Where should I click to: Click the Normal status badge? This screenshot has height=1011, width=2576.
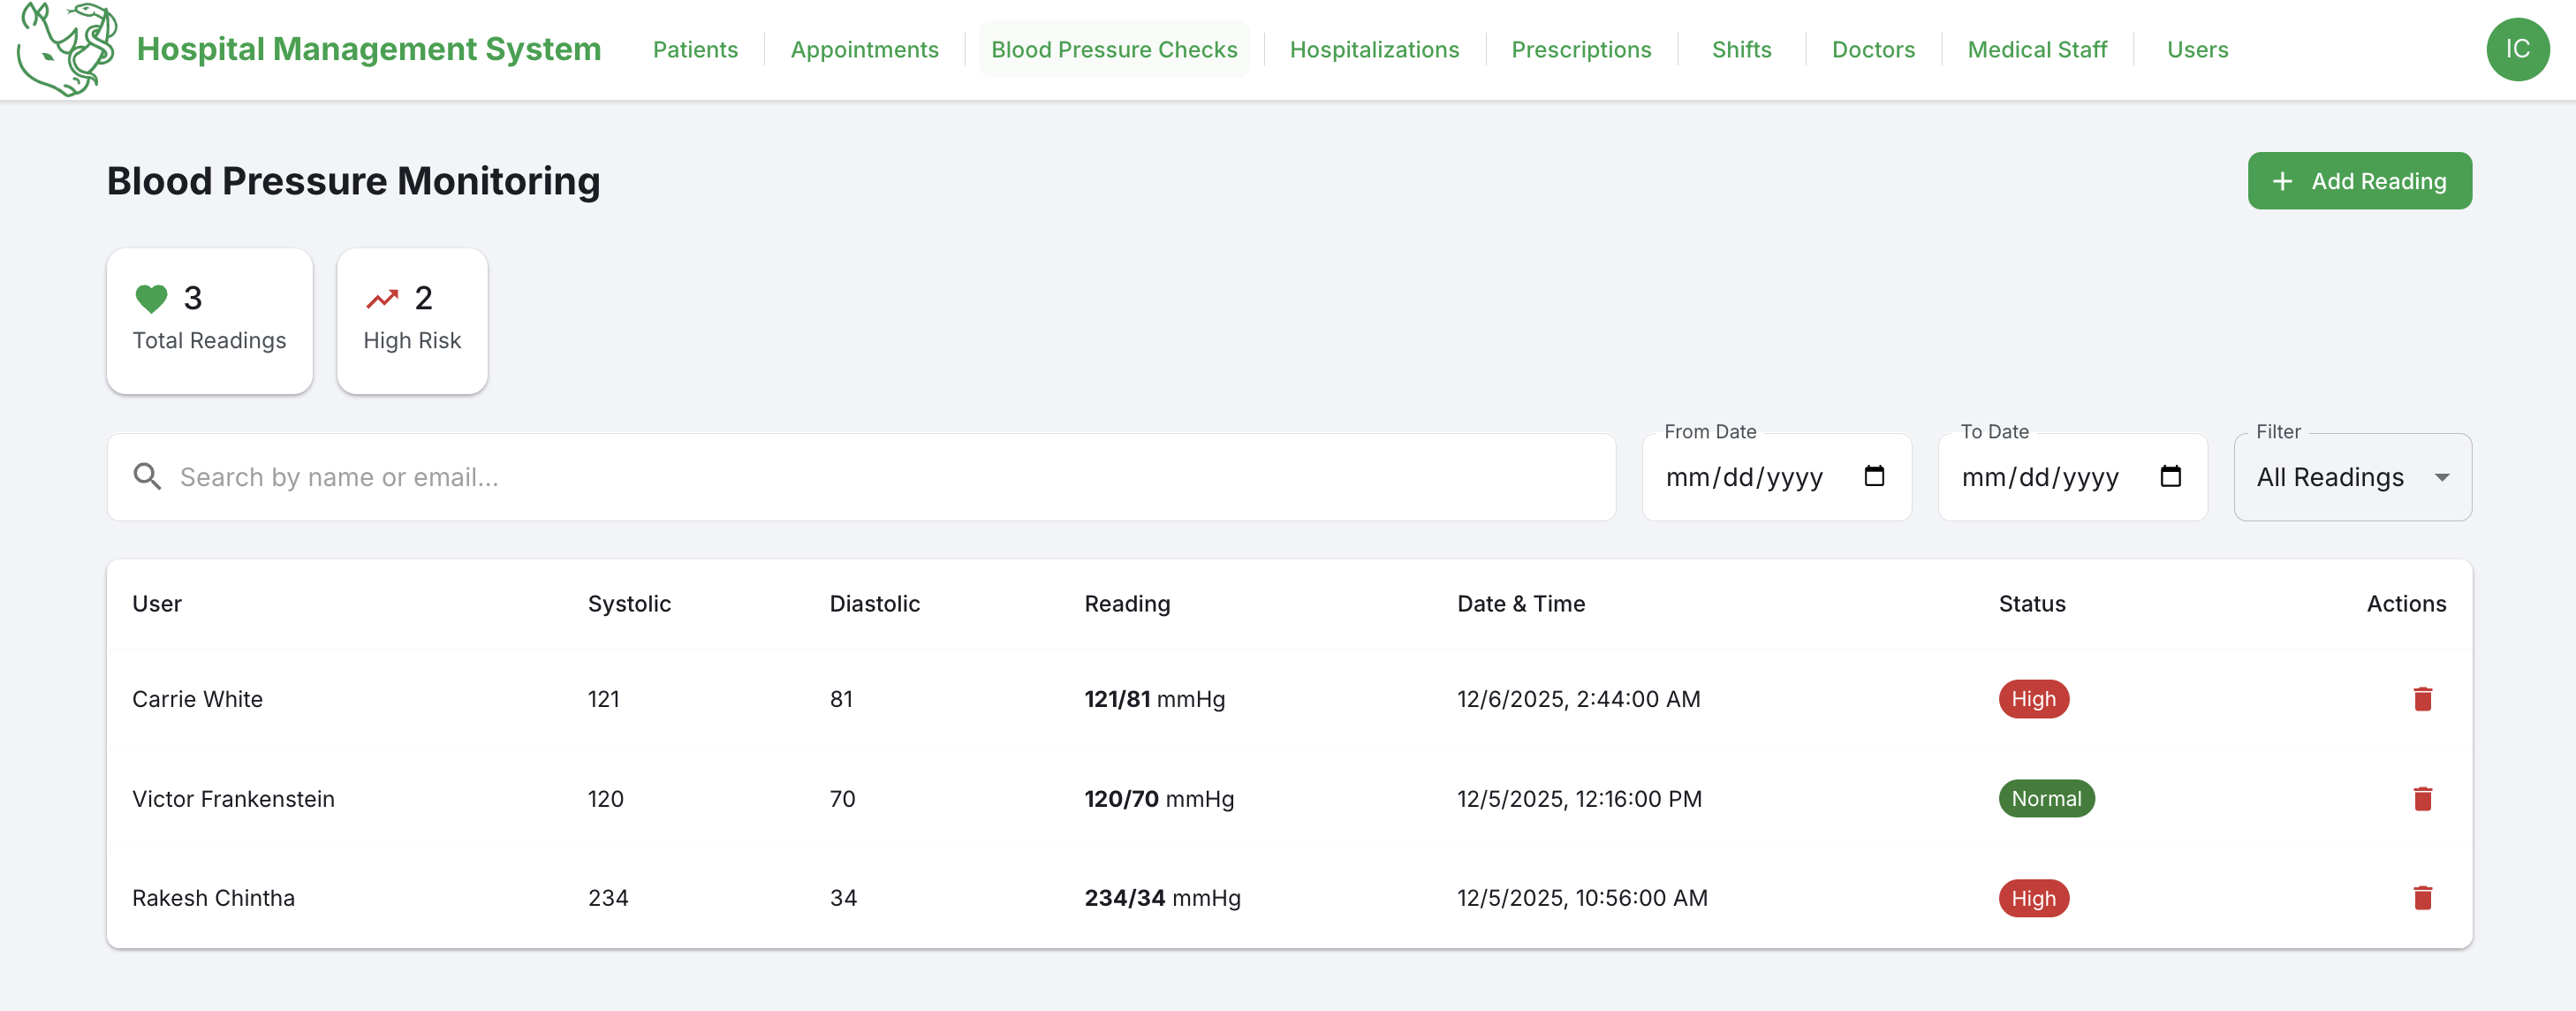click(x=2045, y=798)
